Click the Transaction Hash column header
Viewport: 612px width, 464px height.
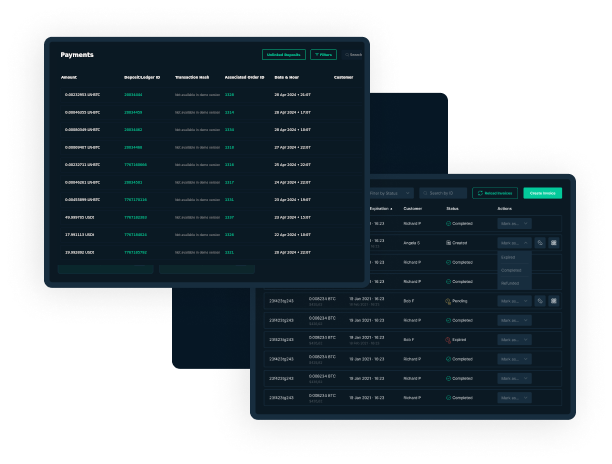[192, 77]
